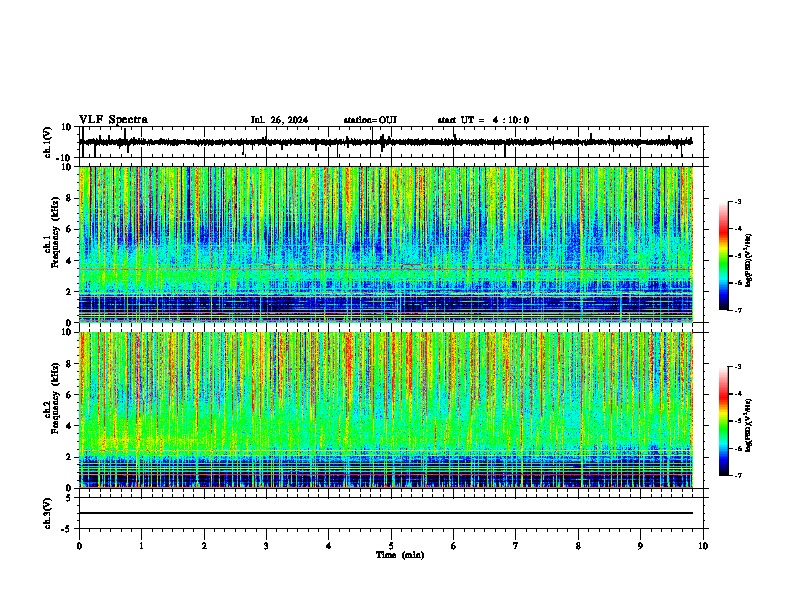Select the "start UT = 4:10:0" header text
The height and width of the screenshot is (612, 792).
(483, 120)
